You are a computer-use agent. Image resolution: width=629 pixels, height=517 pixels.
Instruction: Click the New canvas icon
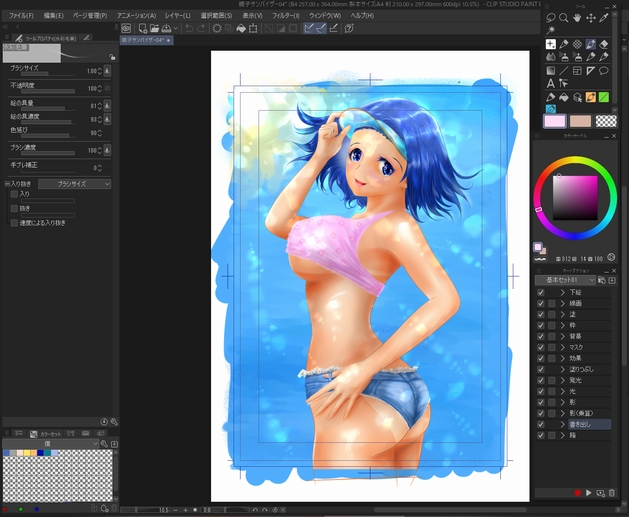142,28
